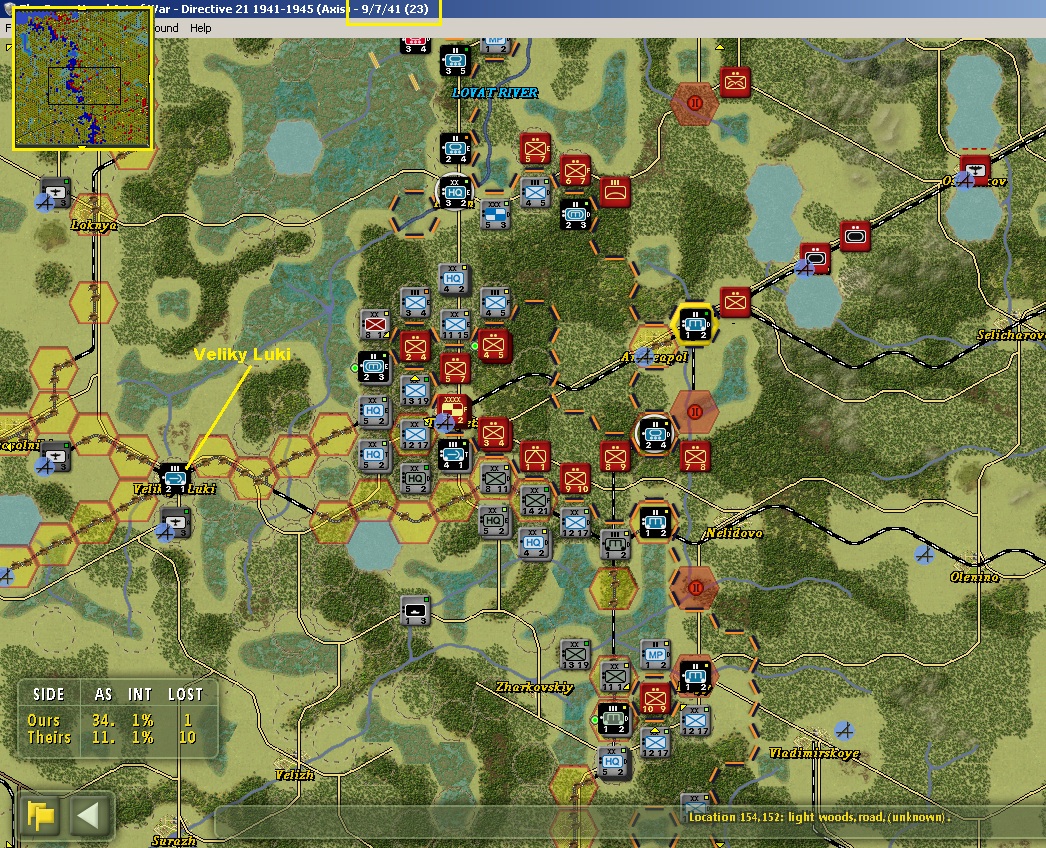Select the gray air unit below Veliky Luki

(x=175, y=522)
